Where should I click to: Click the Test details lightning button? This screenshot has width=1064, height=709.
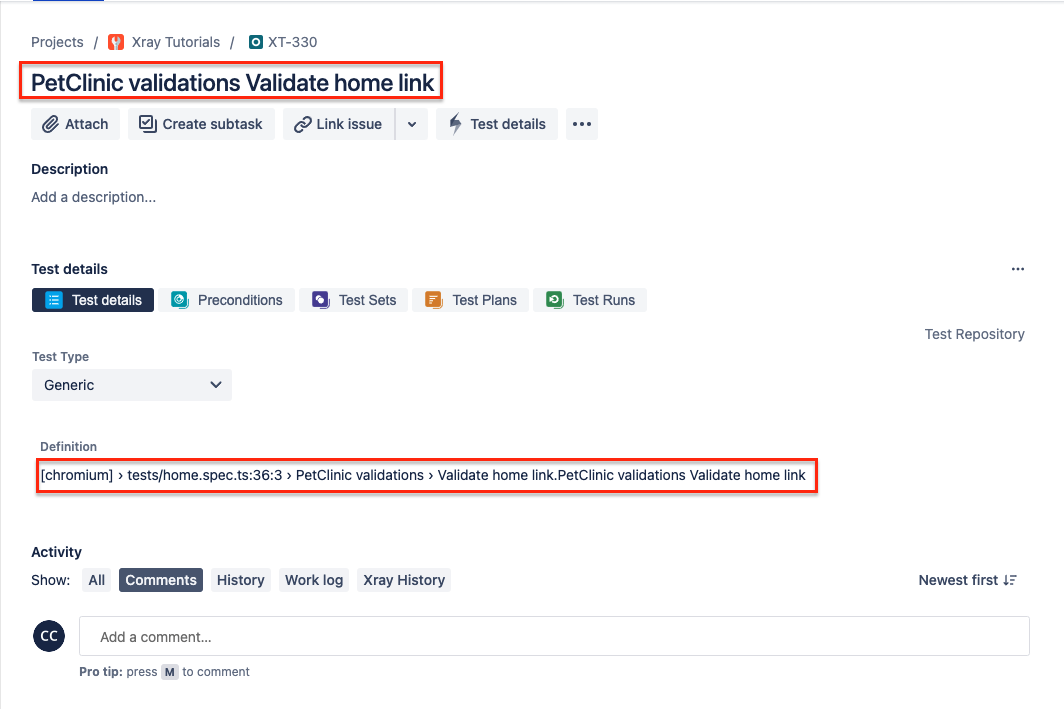click(497, 124)
